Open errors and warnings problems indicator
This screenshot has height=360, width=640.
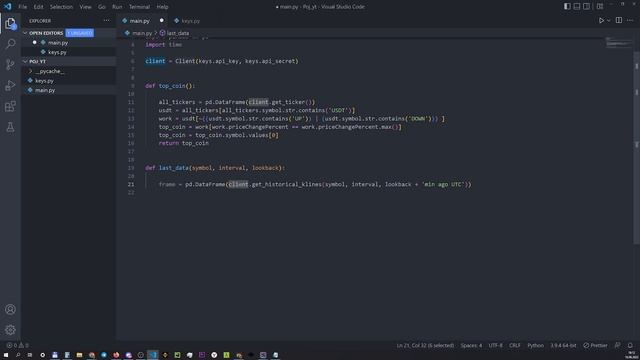17,345
